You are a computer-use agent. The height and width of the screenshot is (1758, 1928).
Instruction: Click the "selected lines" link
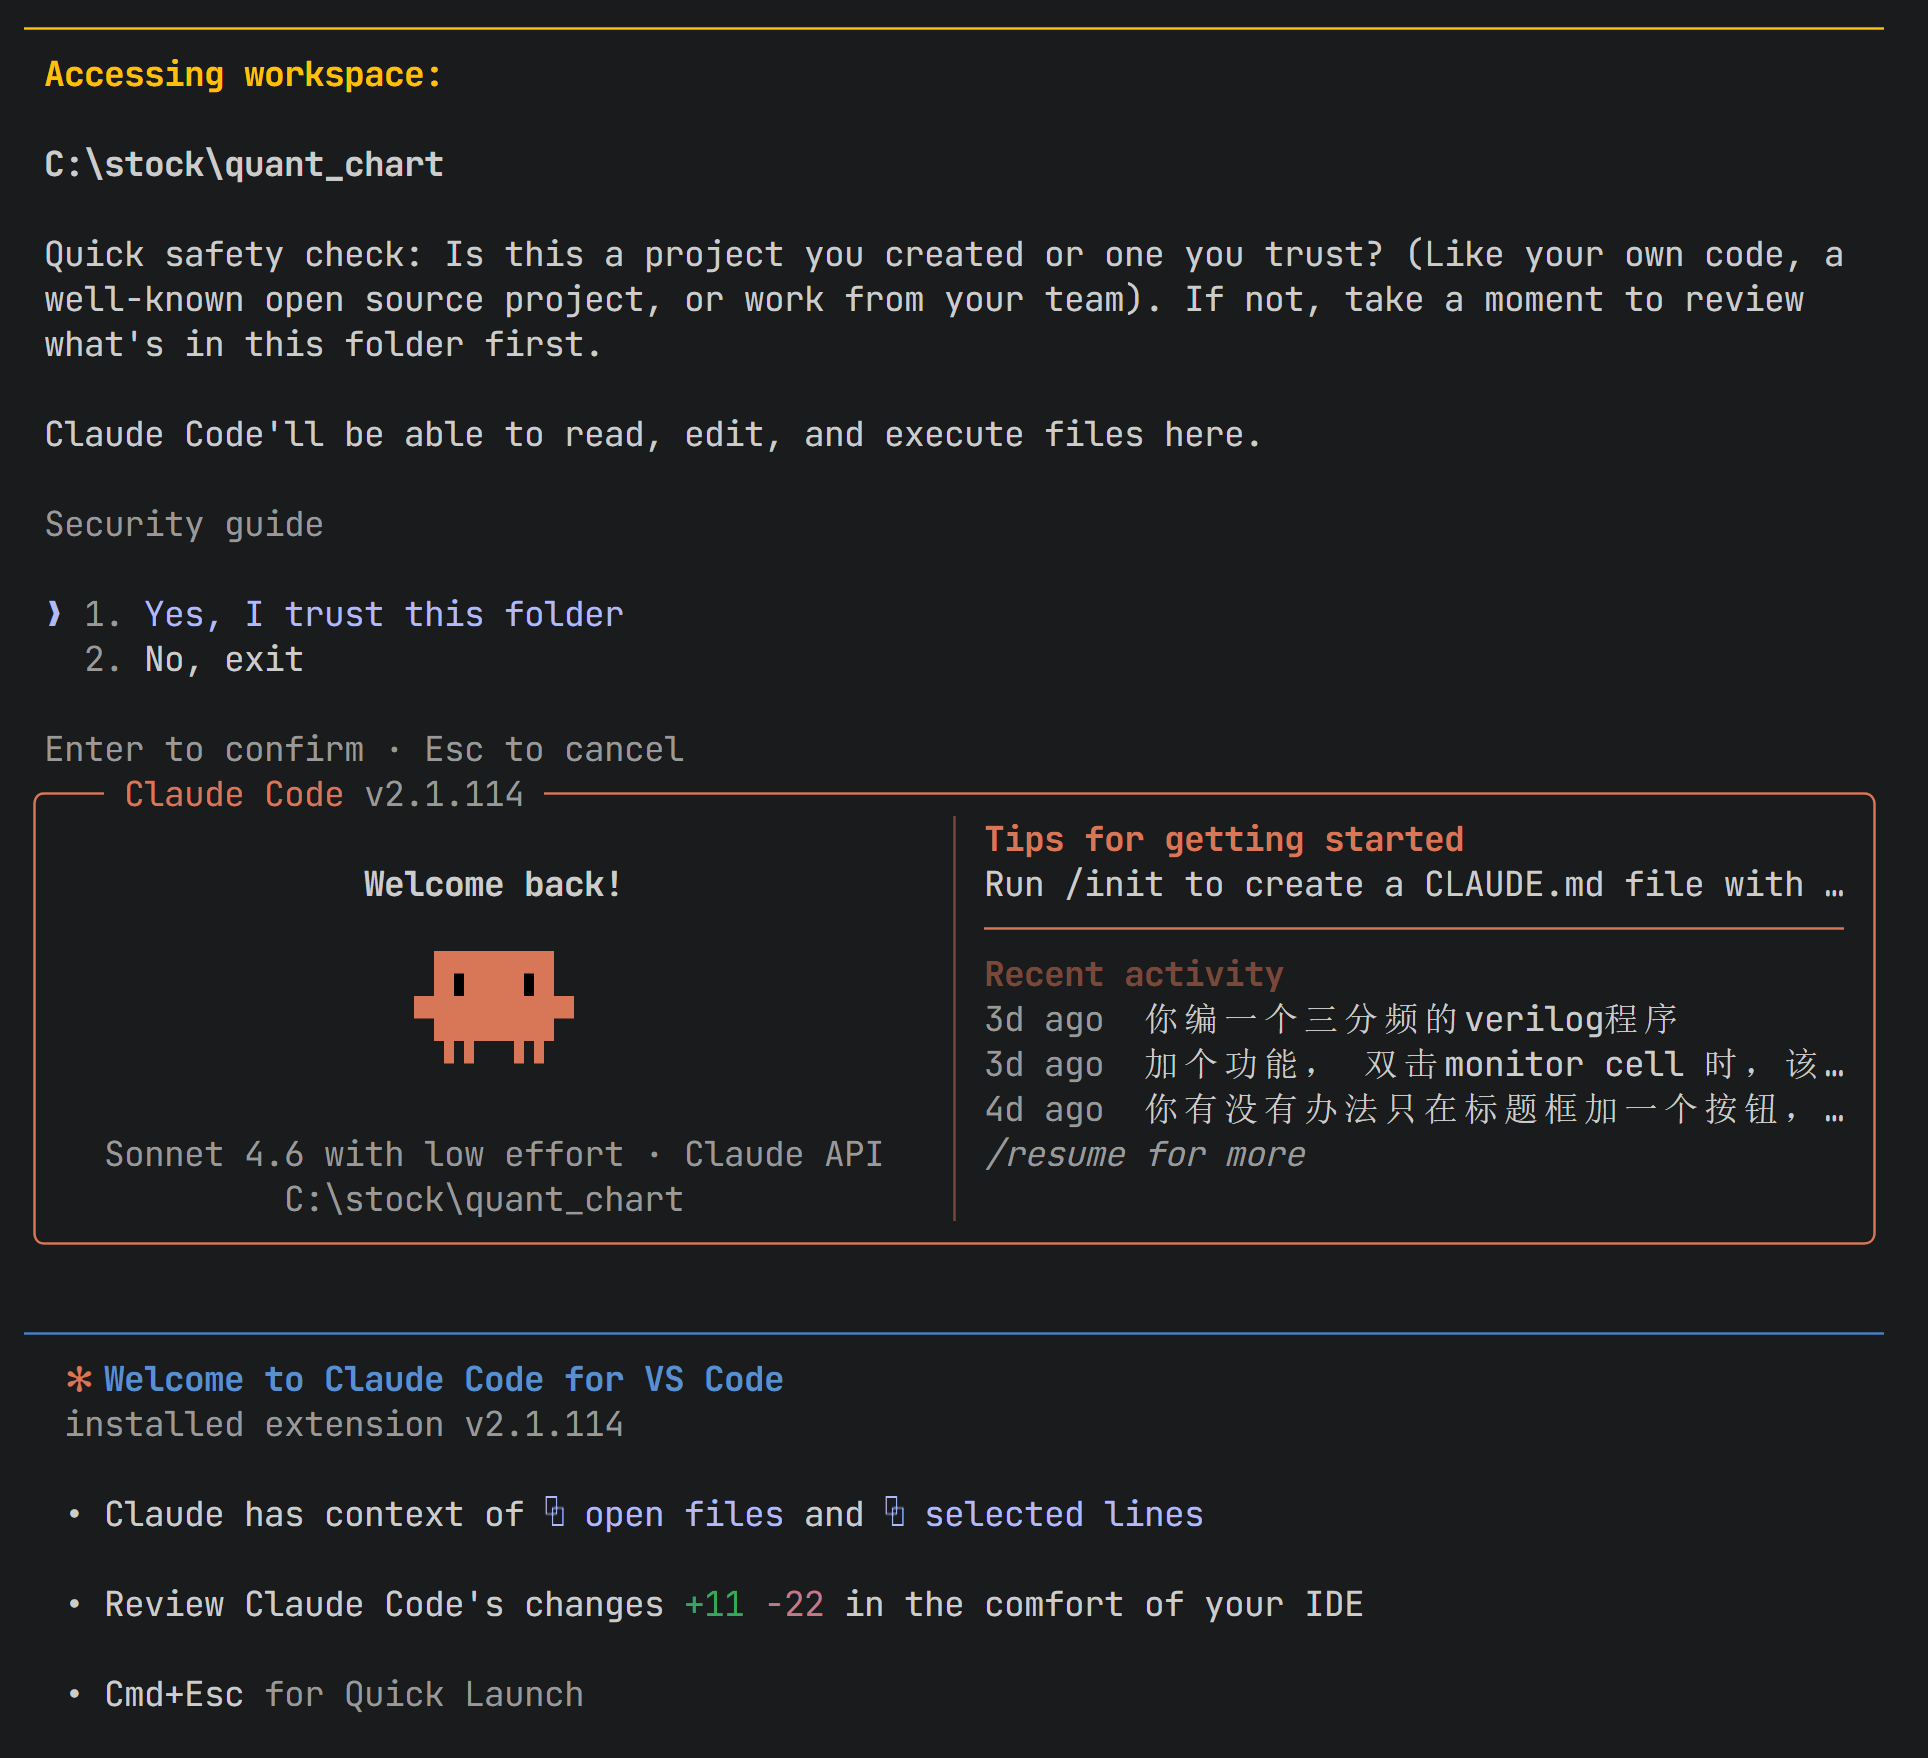1064,1514
